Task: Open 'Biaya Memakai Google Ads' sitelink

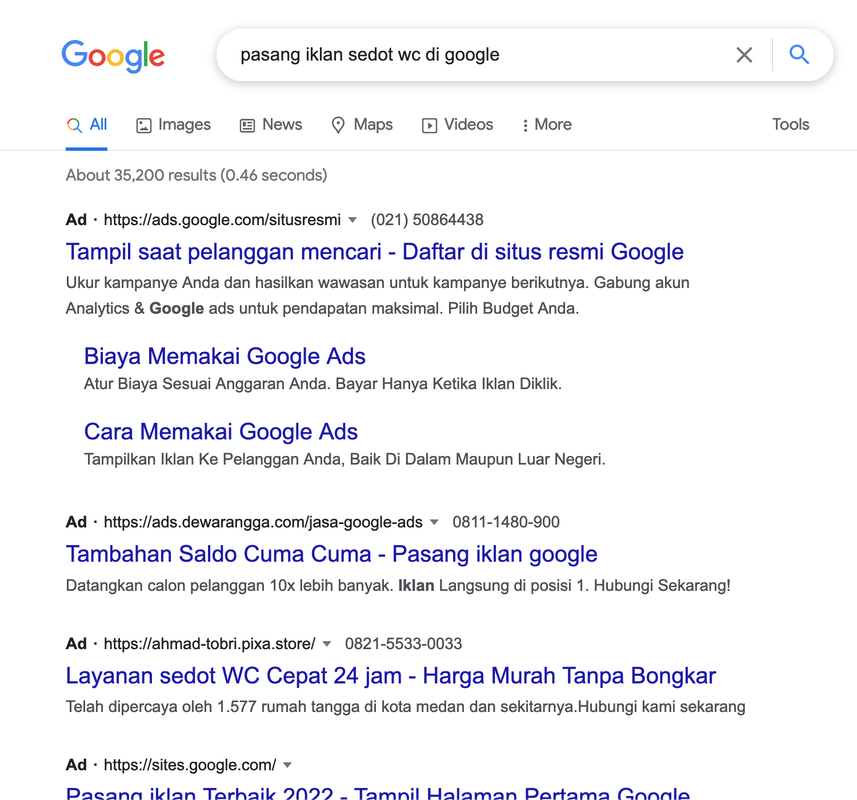Action: pyautogui.click(x=224, y=356)
